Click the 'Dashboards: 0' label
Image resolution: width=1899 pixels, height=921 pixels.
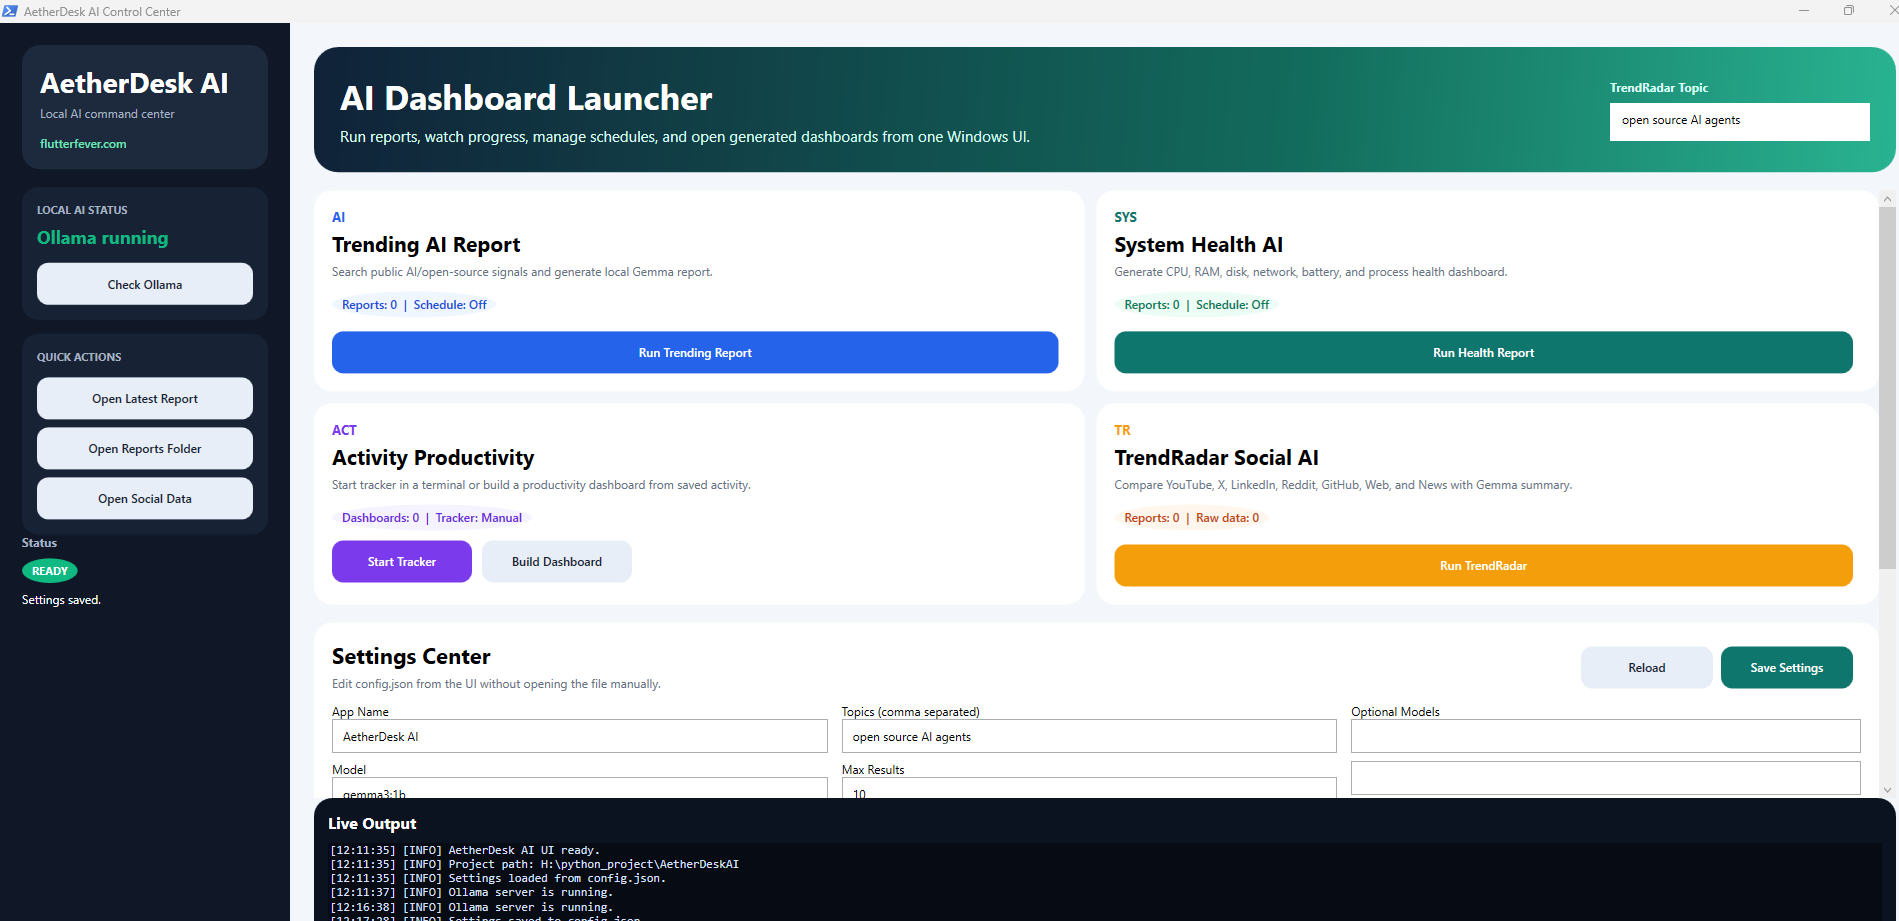[380, 518]
